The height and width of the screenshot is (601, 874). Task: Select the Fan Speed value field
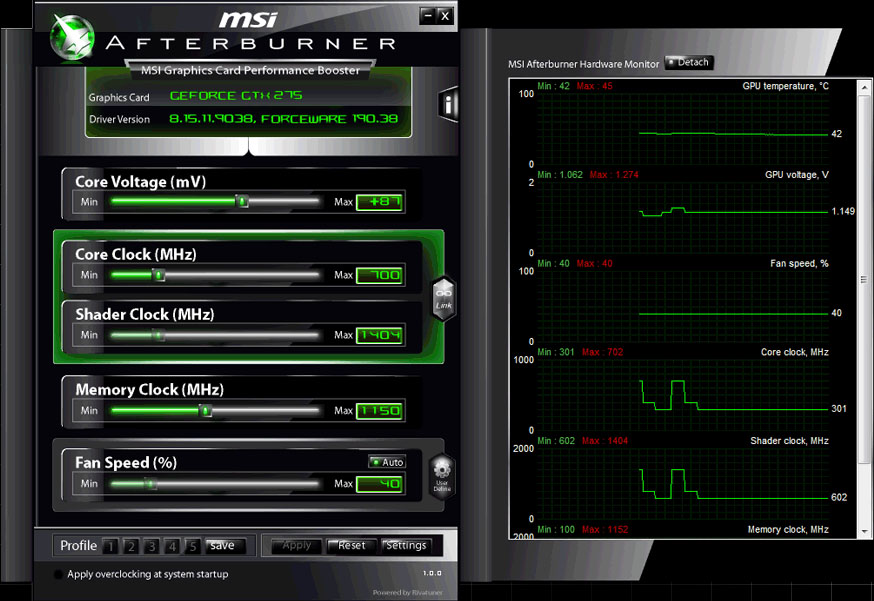click(x=379, y=484)
